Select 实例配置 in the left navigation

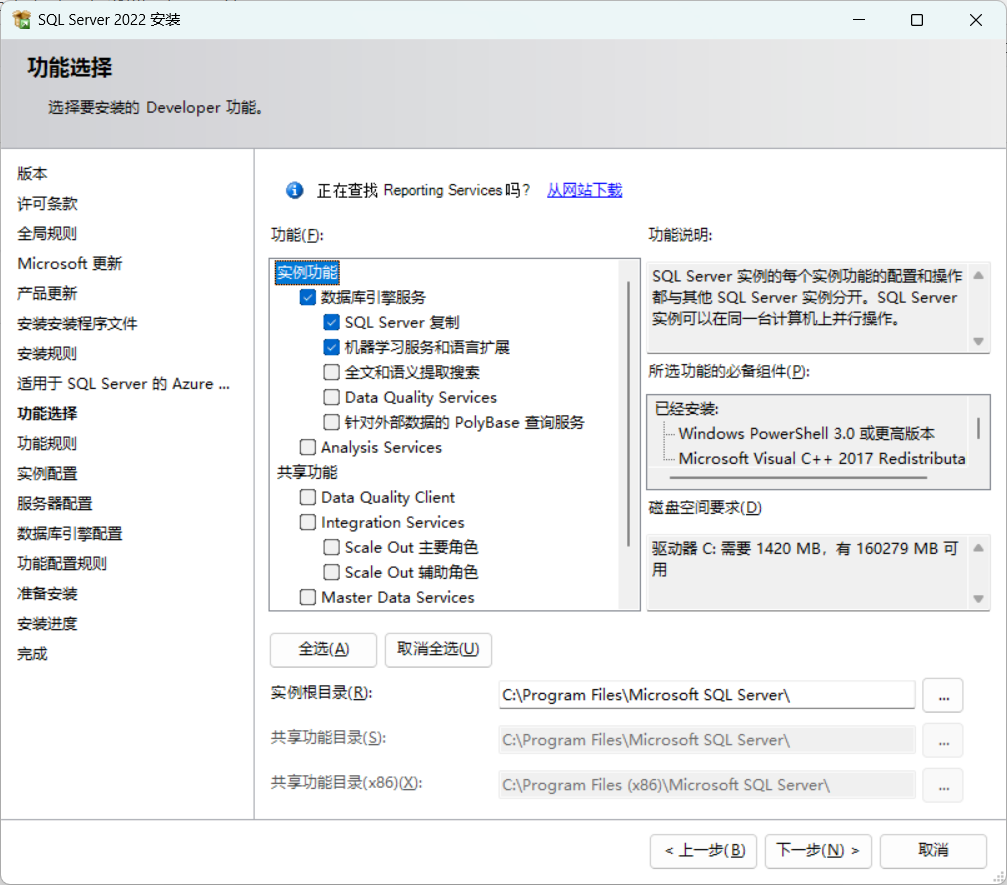47,473
